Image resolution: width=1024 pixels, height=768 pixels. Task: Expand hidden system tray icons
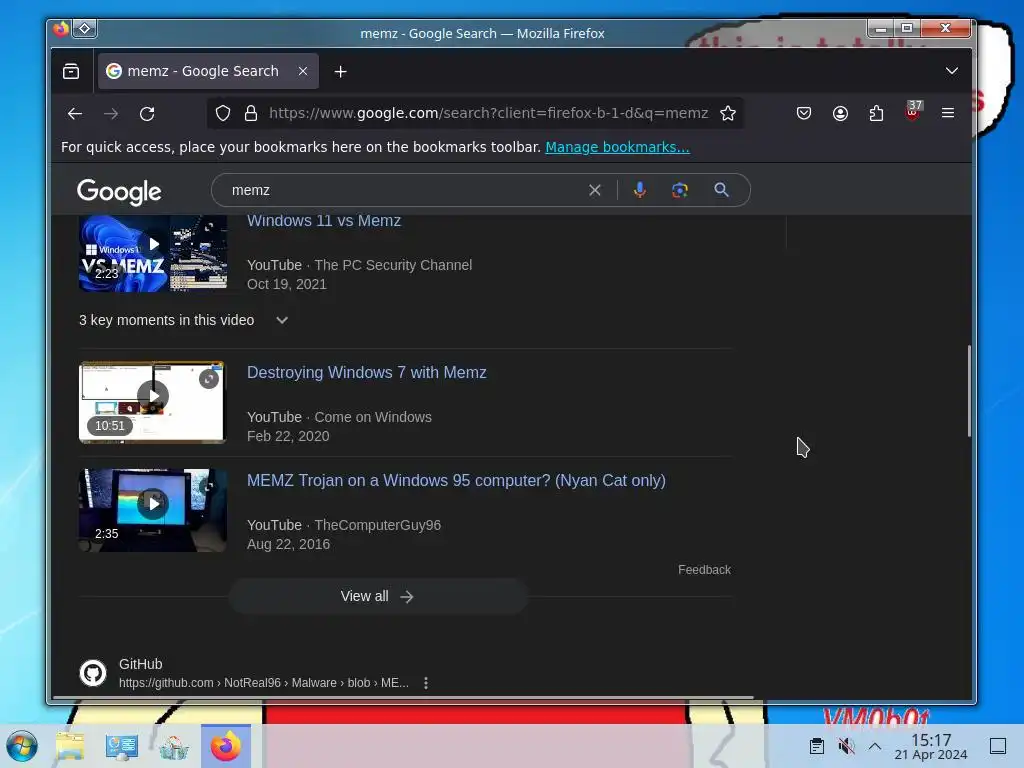coord(875,746)
